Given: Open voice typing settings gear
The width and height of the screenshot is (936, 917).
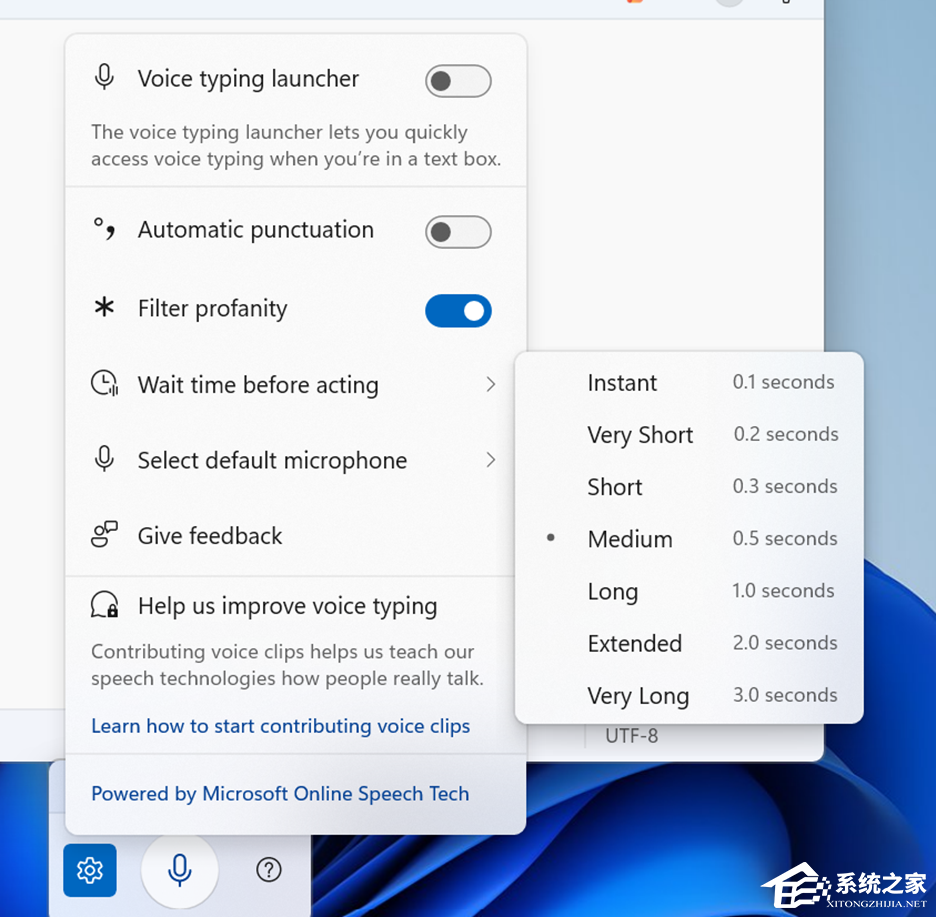Looking at the screenshot, I should [x=90, y=870].
